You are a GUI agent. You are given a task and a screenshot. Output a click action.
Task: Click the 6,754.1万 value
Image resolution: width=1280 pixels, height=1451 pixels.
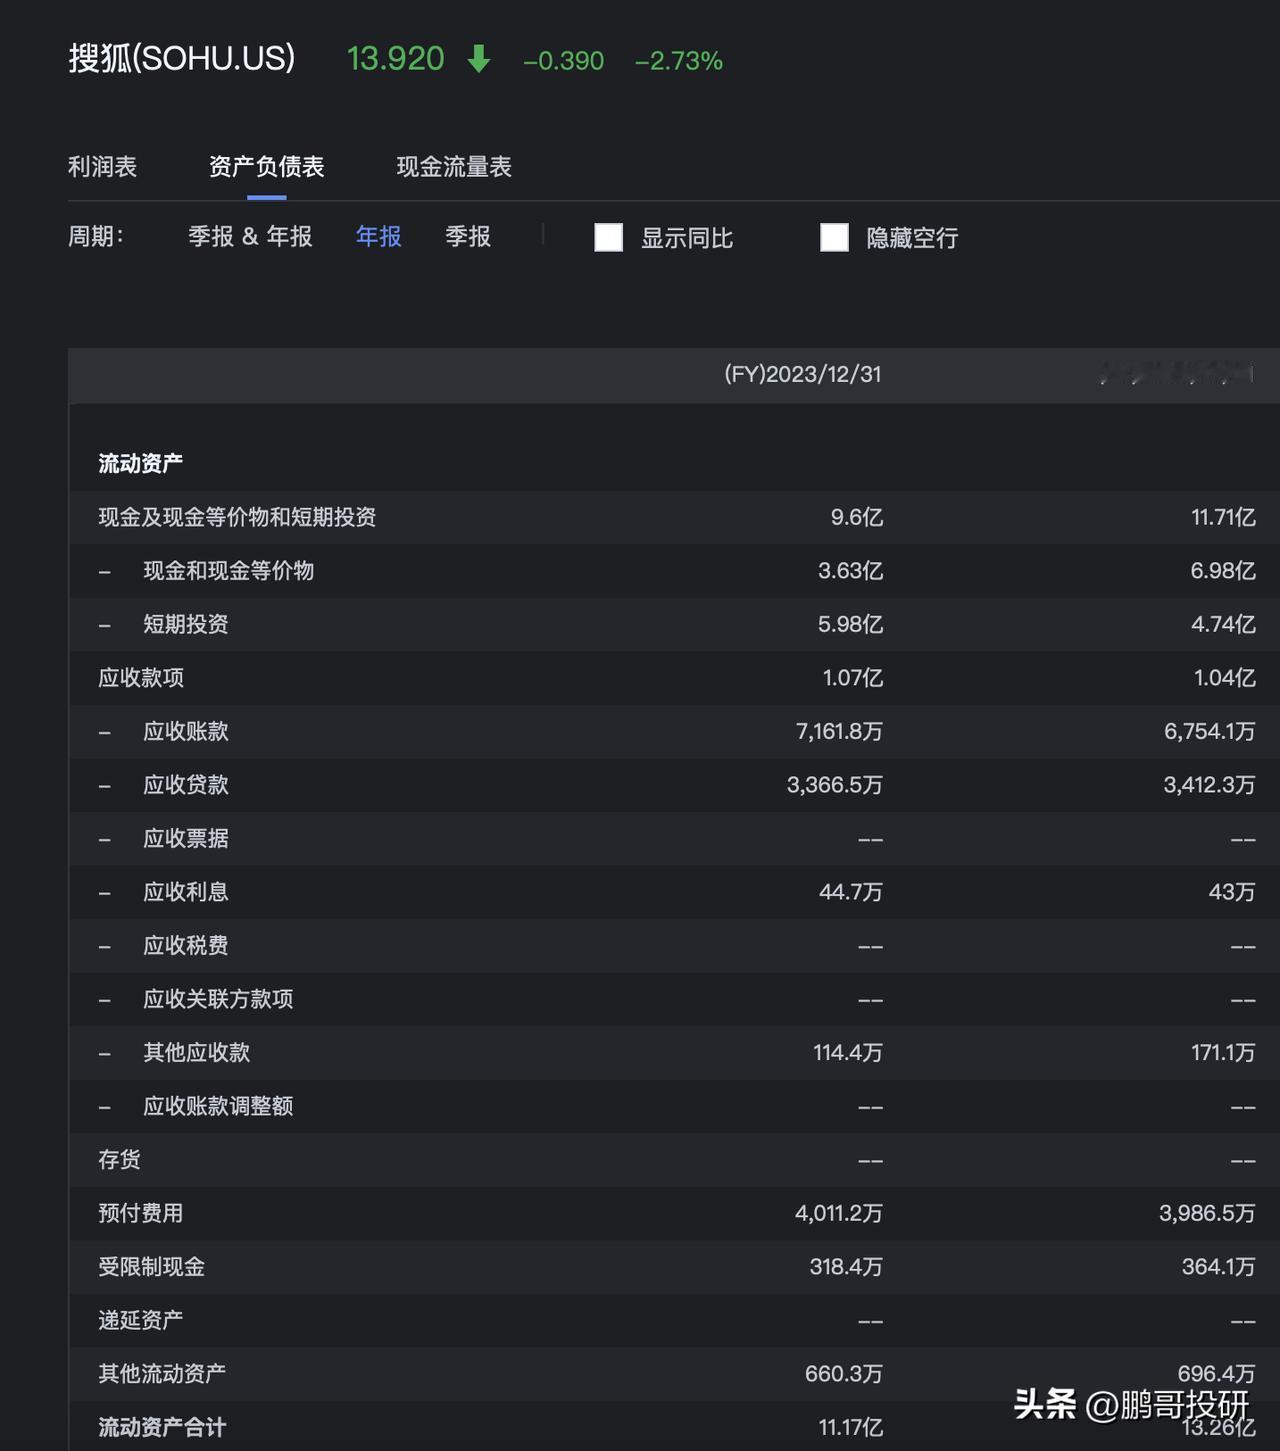pyautogui.click(x=1210, y=732)
